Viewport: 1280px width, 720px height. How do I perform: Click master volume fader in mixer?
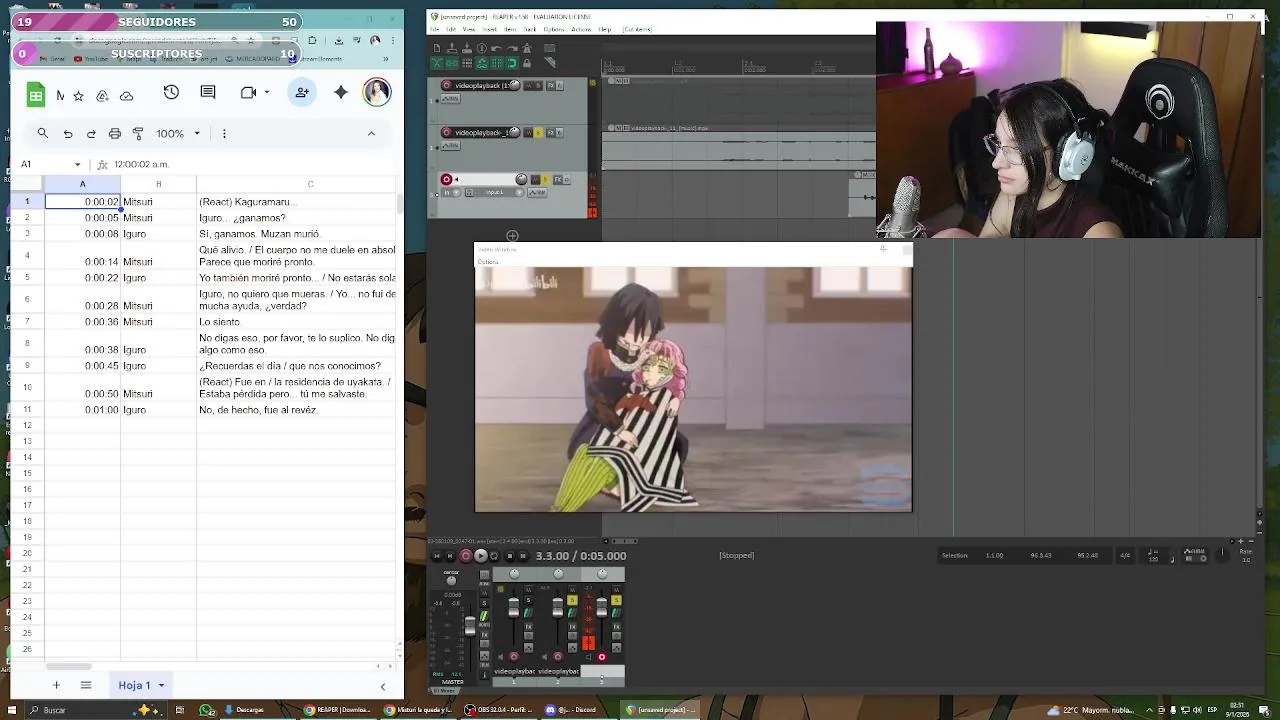(470, 625)
